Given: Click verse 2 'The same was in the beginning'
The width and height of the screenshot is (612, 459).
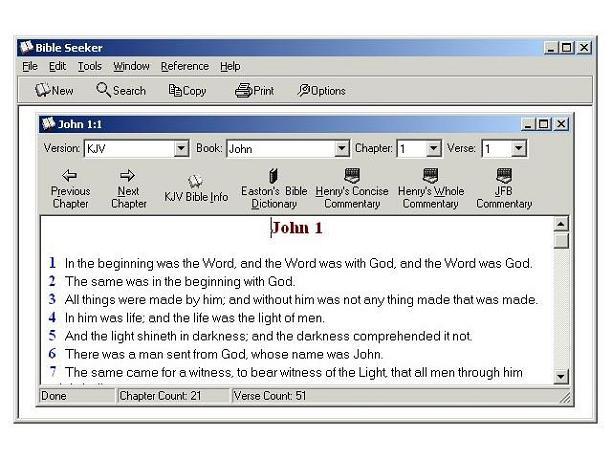Looking at the screenshot, I should coord(180,281).
